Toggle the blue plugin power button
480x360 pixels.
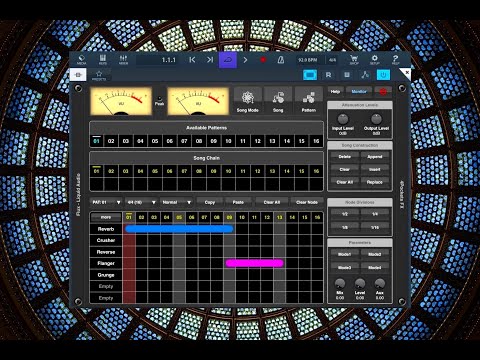[x=383, y=75]
